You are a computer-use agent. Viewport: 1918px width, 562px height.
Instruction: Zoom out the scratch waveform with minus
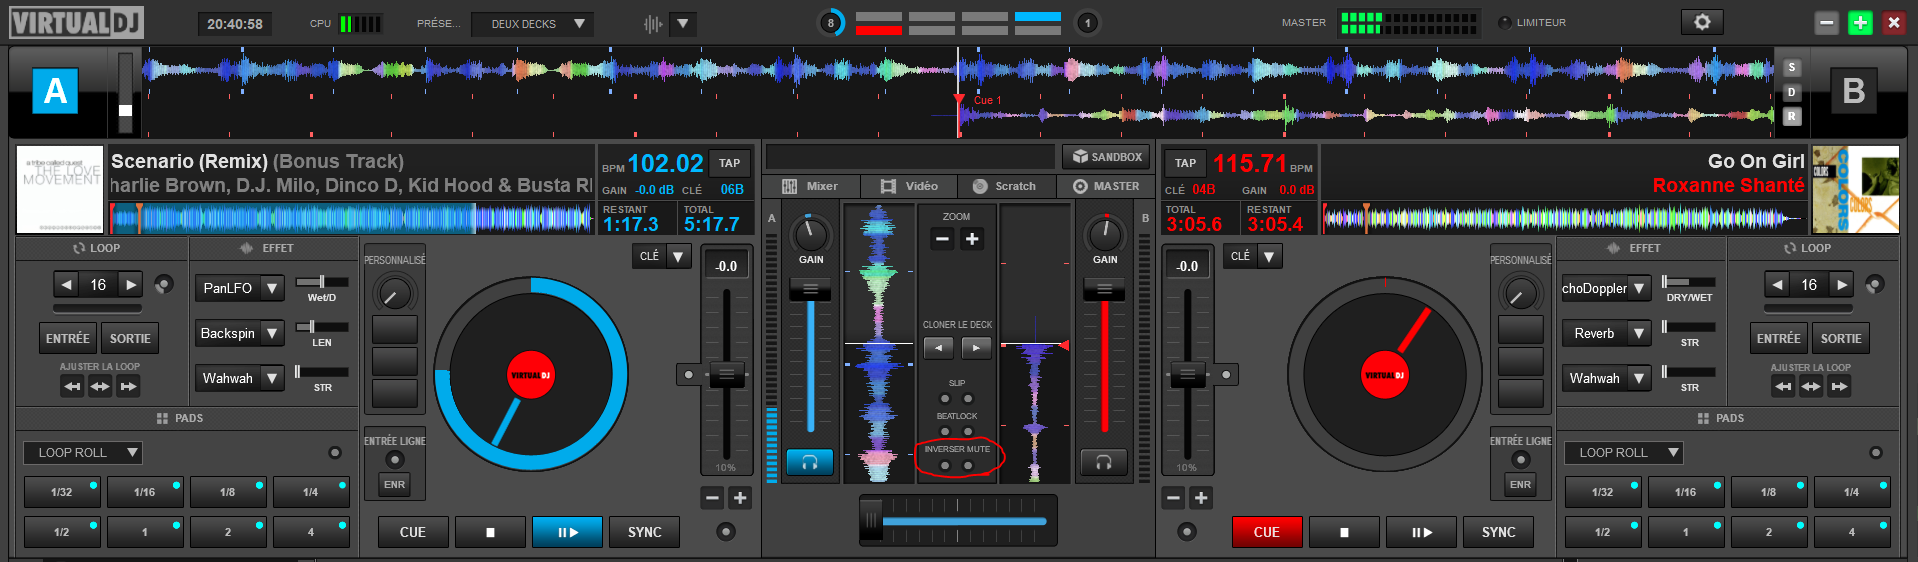(942, 239)
